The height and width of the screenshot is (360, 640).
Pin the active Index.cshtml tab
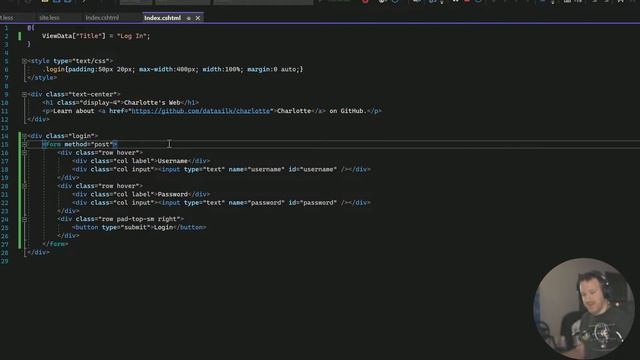[x=189, y=18]
